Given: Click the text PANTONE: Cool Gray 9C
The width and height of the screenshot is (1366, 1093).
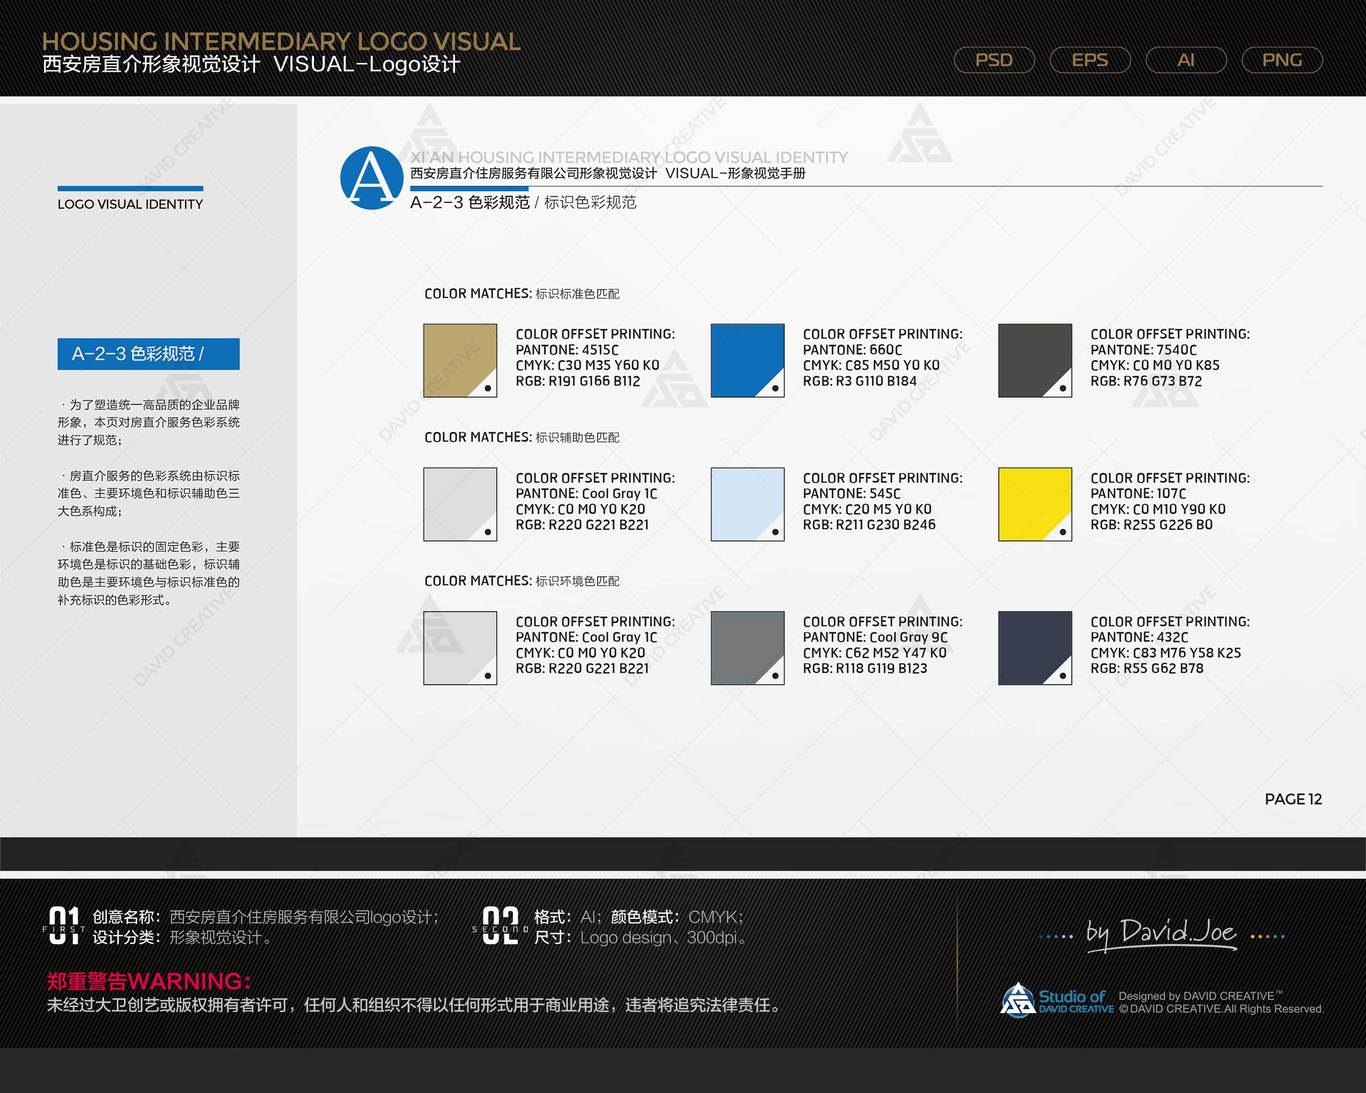Looking at the screenshot, I should [x=875, y=637].
